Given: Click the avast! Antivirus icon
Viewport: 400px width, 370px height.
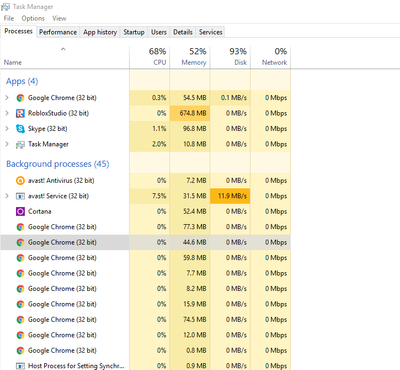Looking at the screenshot, I should tap(20, 181).
